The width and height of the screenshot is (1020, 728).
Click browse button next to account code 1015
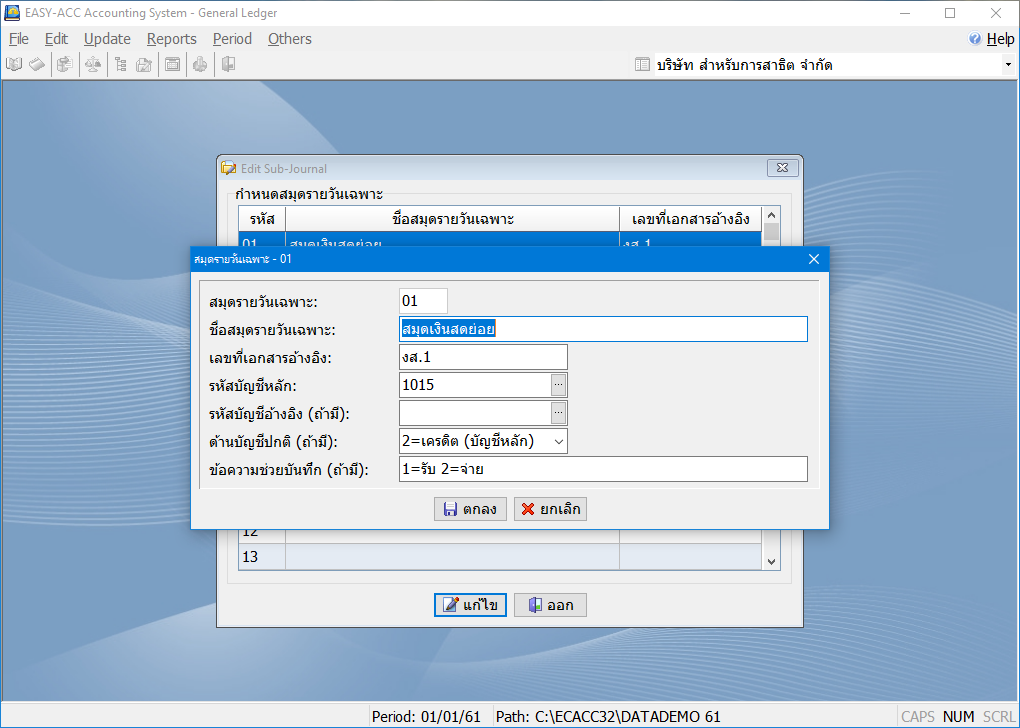559,384
